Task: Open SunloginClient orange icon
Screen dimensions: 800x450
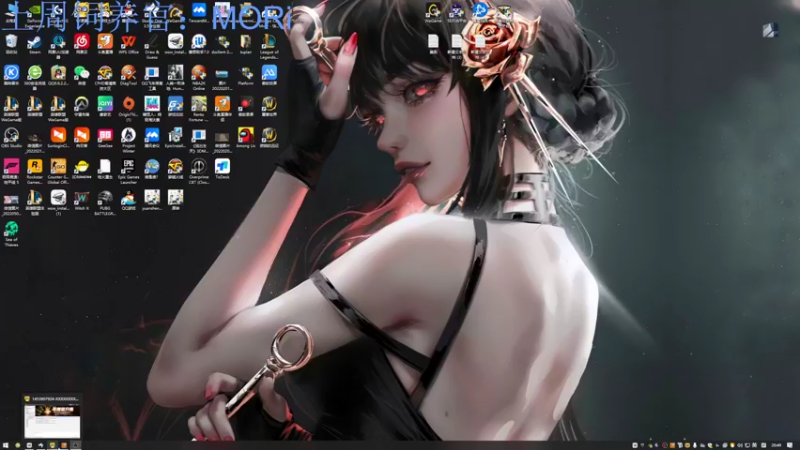Action: coord(58,137)
